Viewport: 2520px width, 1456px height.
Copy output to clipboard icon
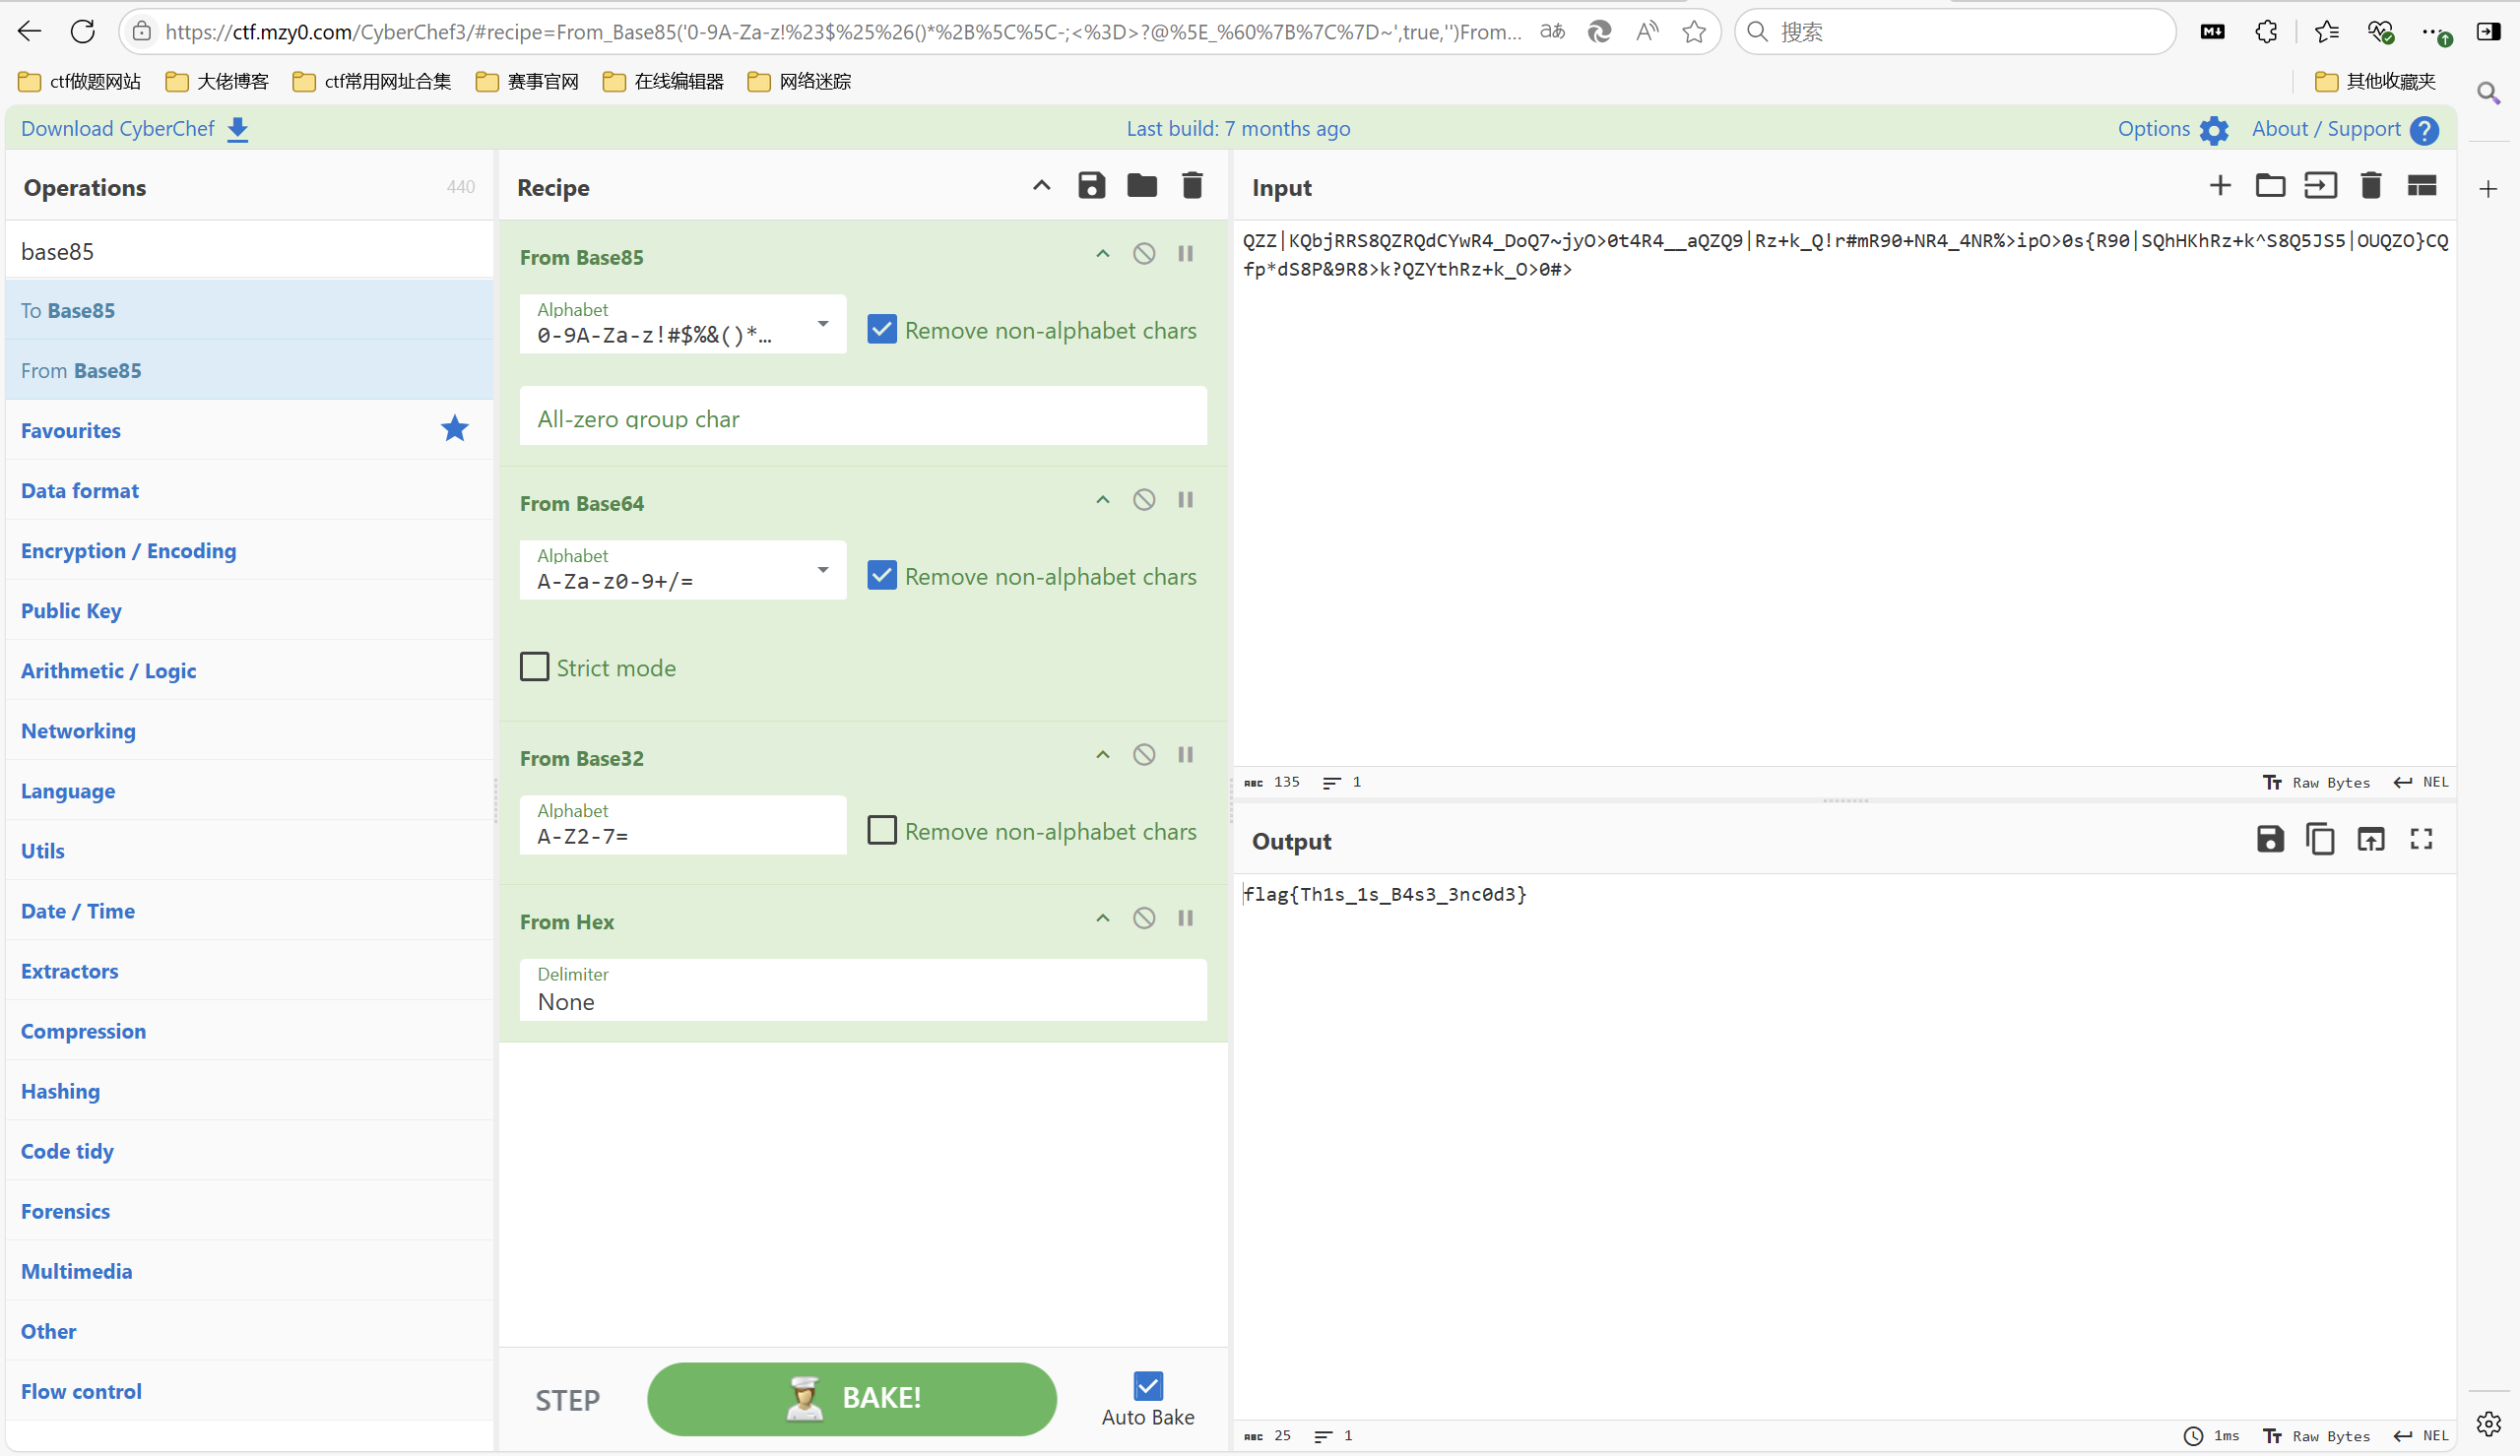pos(2320,839)
